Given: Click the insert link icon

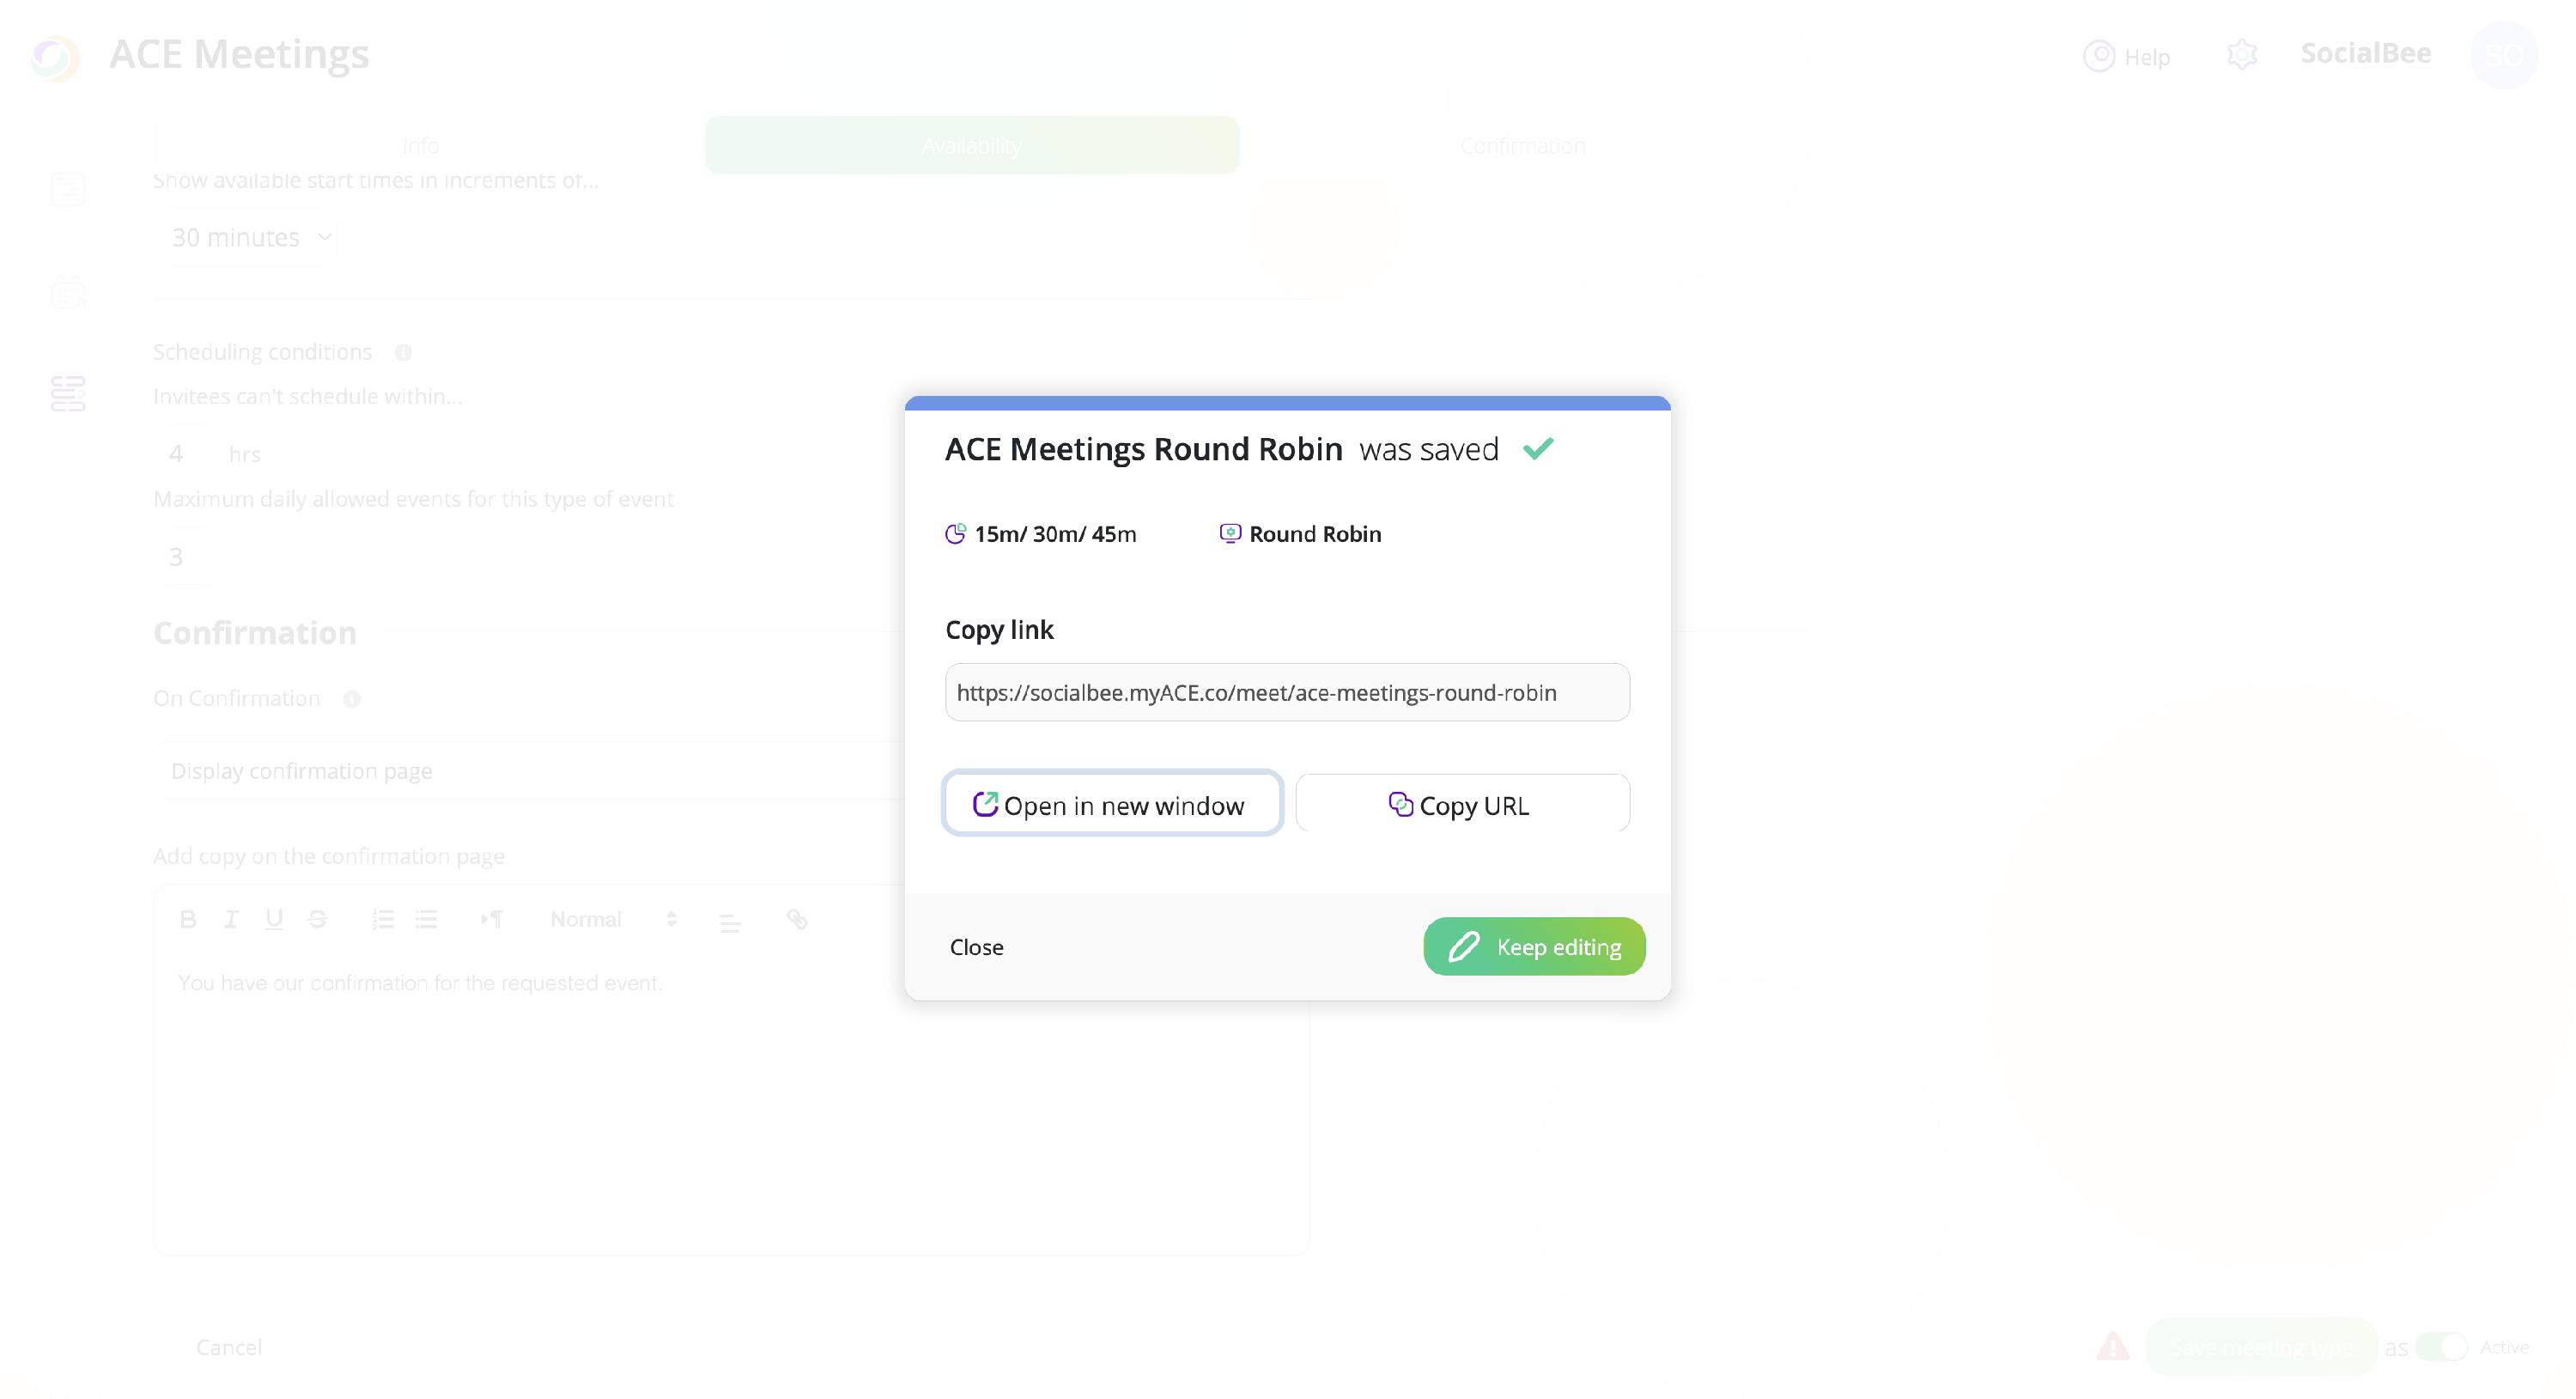Looking at the screenshot, I should (x=796, y=919).
